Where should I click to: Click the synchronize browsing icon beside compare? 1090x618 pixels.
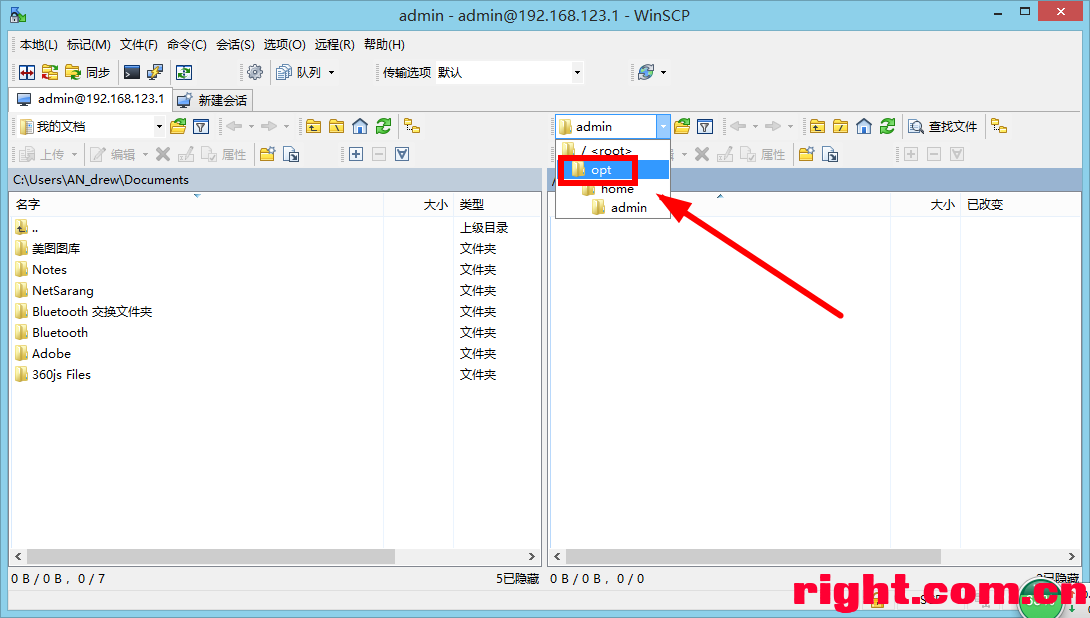tap(50, 72)
